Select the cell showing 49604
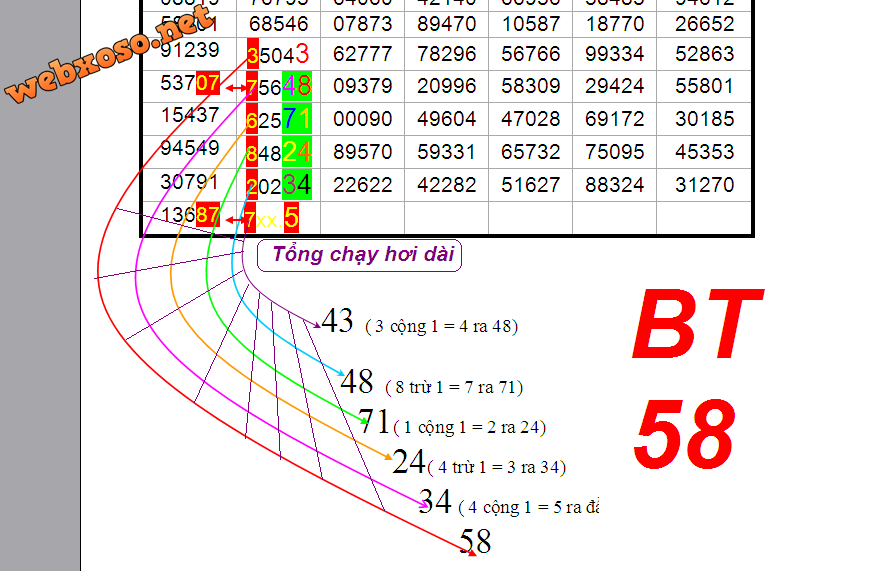 446,119
